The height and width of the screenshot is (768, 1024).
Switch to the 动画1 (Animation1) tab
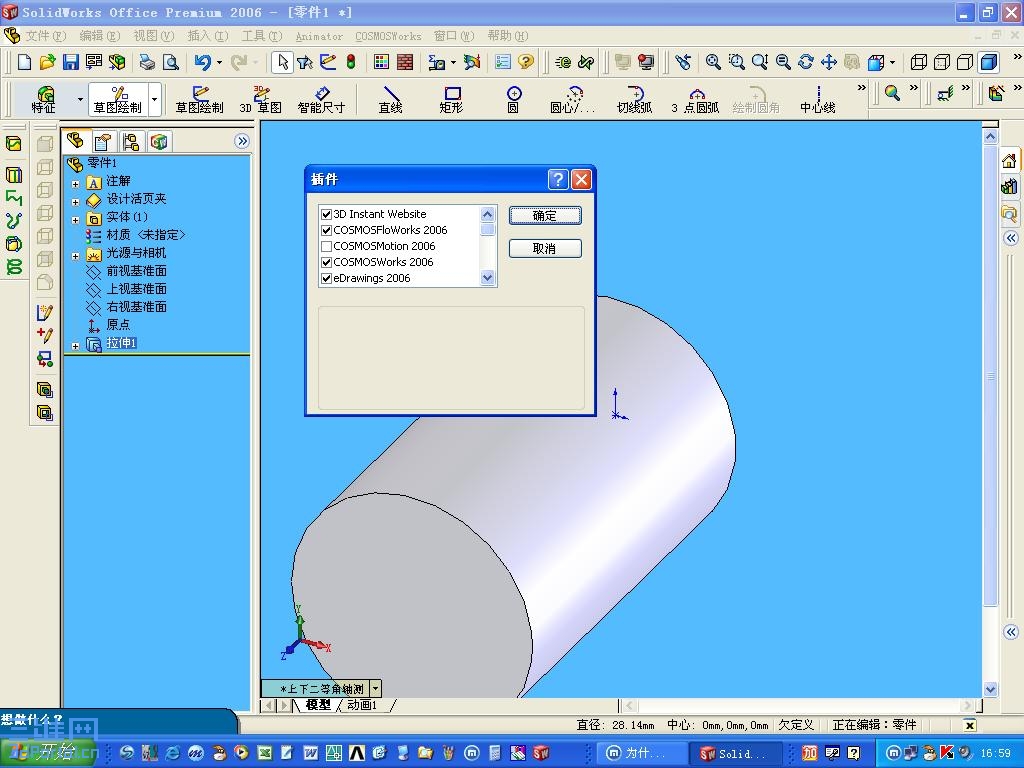(362, 705)
